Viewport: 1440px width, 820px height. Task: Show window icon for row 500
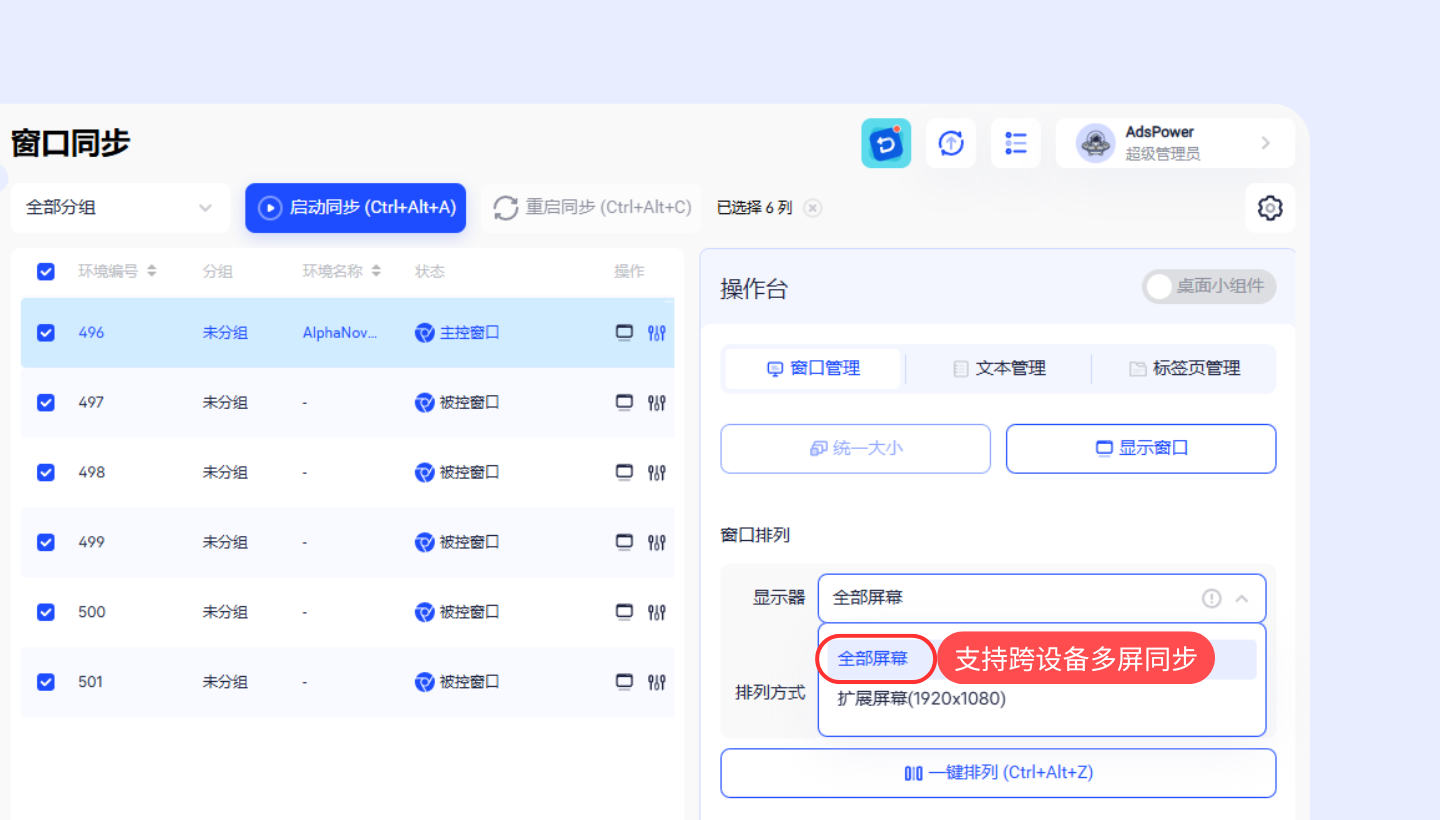[x=624, y=612]
